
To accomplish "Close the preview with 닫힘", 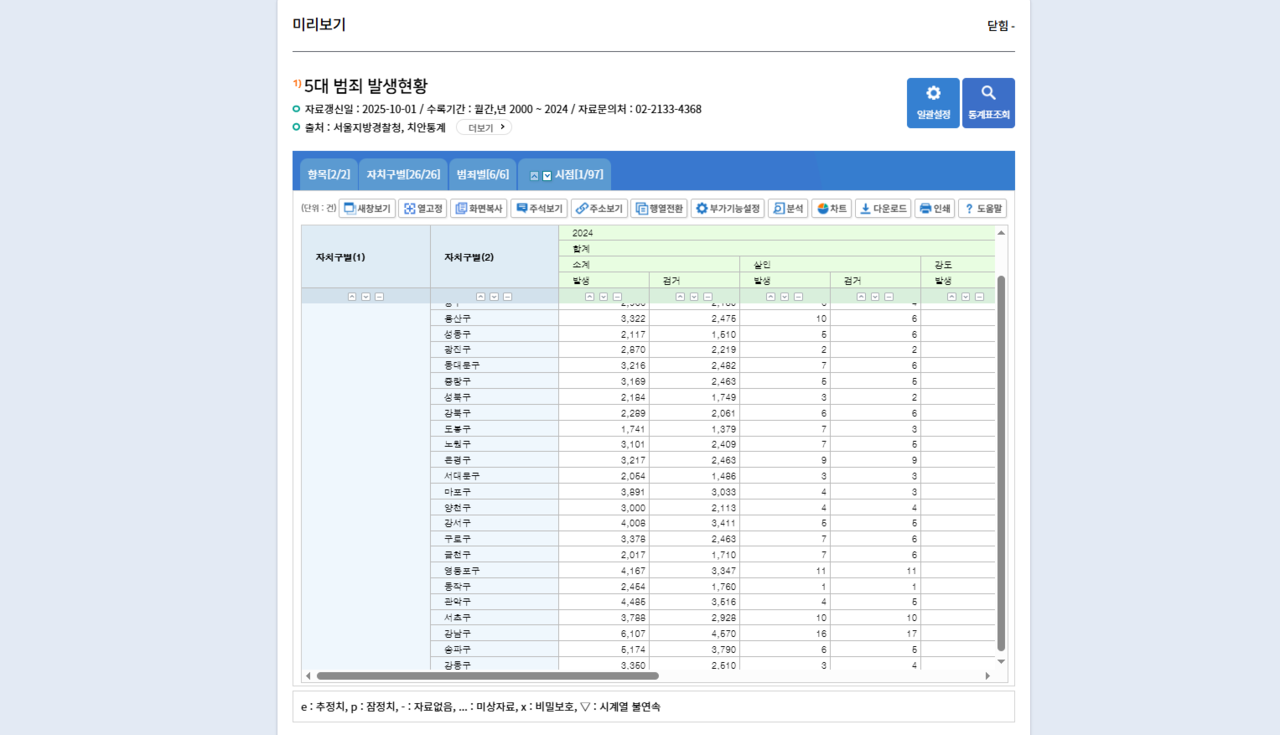I will point(1001,26).
